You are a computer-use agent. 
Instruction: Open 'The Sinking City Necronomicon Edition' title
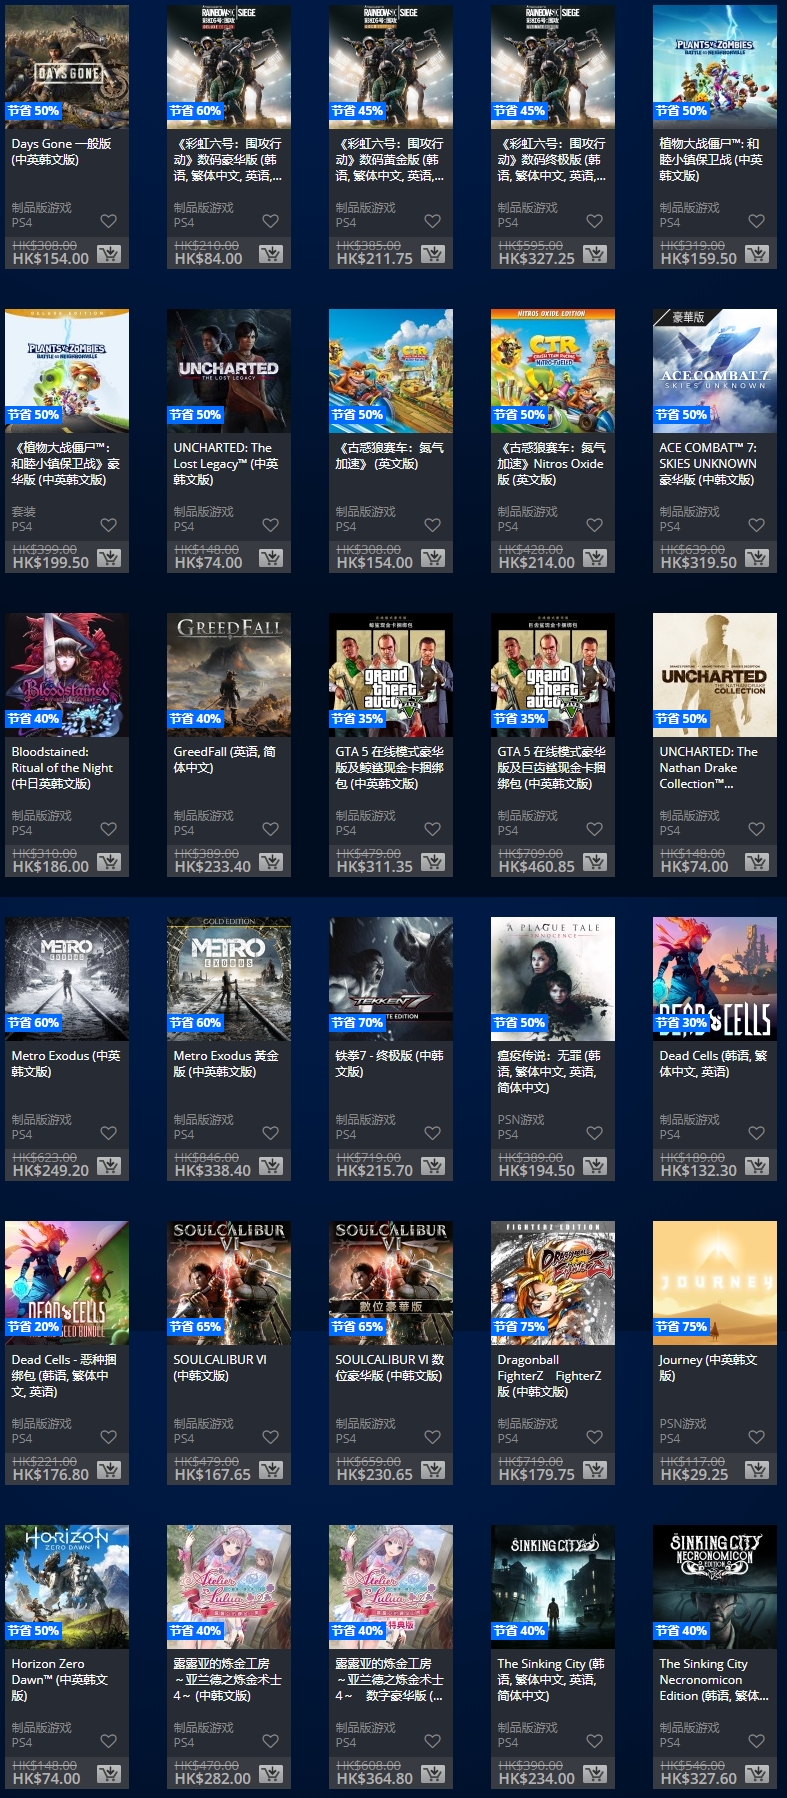pos(714,1679)
